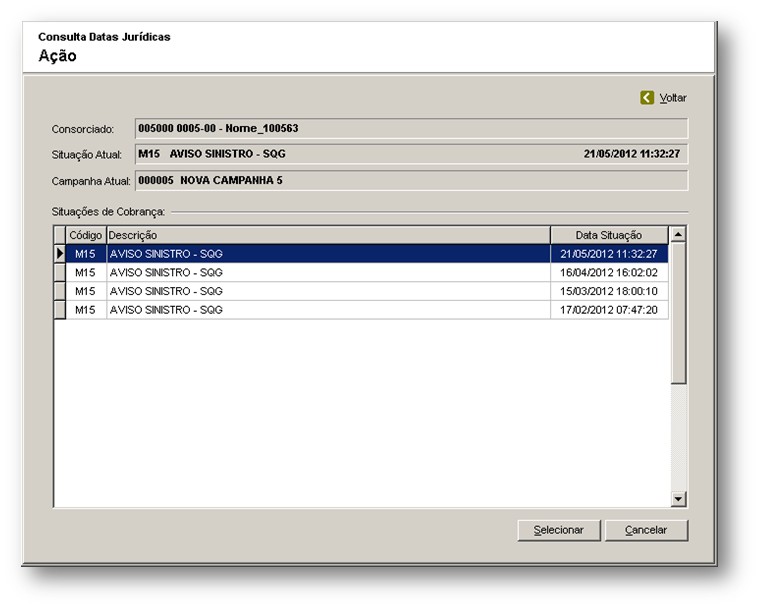This screenshot has height=609, width=760.
Task: Click the Voltar link text
Action: (x=673, y=98)
